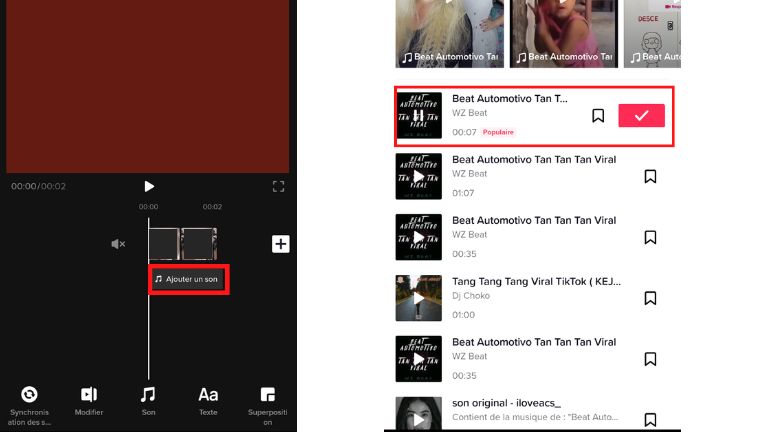Bookmark the last 00:35 Beat Automotivo sound

pos(650,359)
